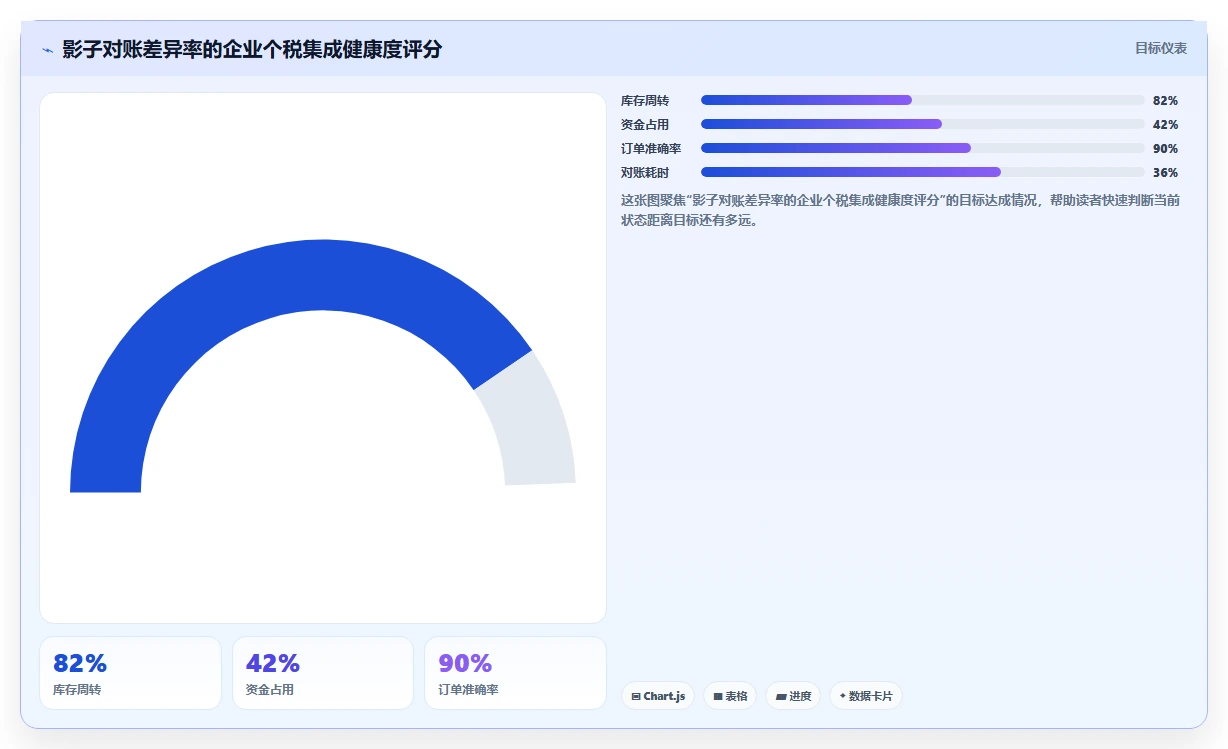Select the 数据卡片 tag chip
The width and height of the screenshot is (1228, 749).
pos(866,696)
